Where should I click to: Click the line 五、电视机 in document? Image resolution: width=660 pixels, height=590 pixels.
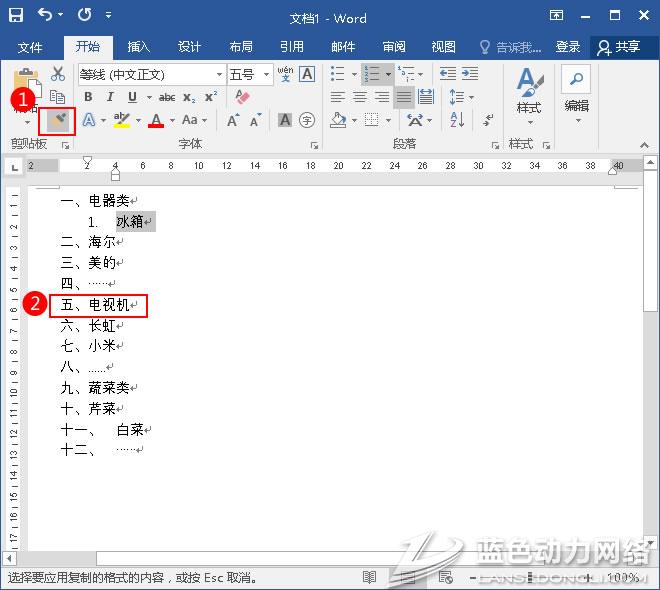point(96,305)
